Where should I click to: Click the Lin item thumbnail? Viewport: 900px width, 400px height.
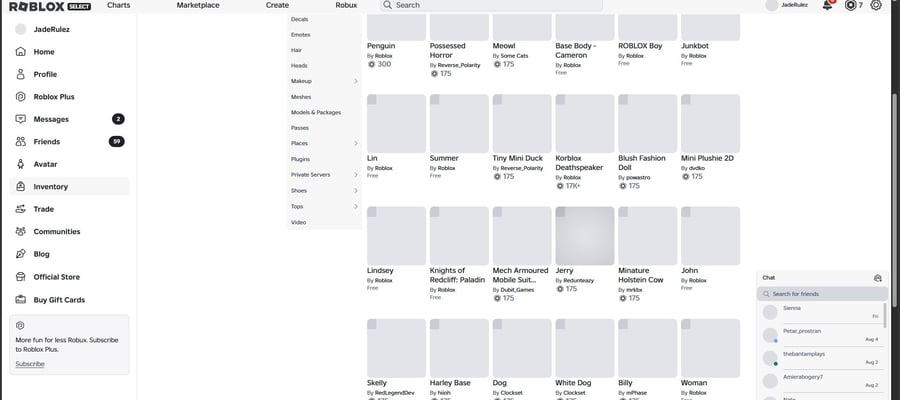396,123
